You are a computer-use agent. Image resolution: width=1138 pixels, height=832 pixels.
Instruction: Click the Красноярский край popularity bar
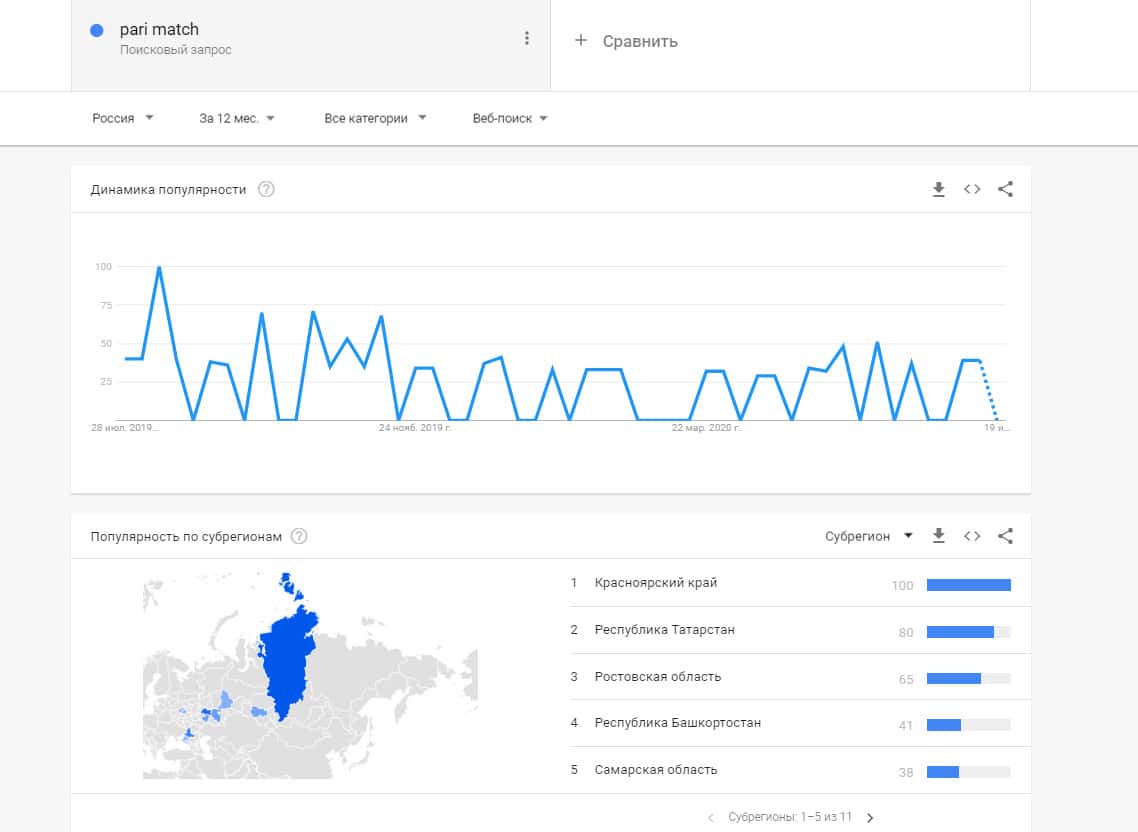point(969,585)
